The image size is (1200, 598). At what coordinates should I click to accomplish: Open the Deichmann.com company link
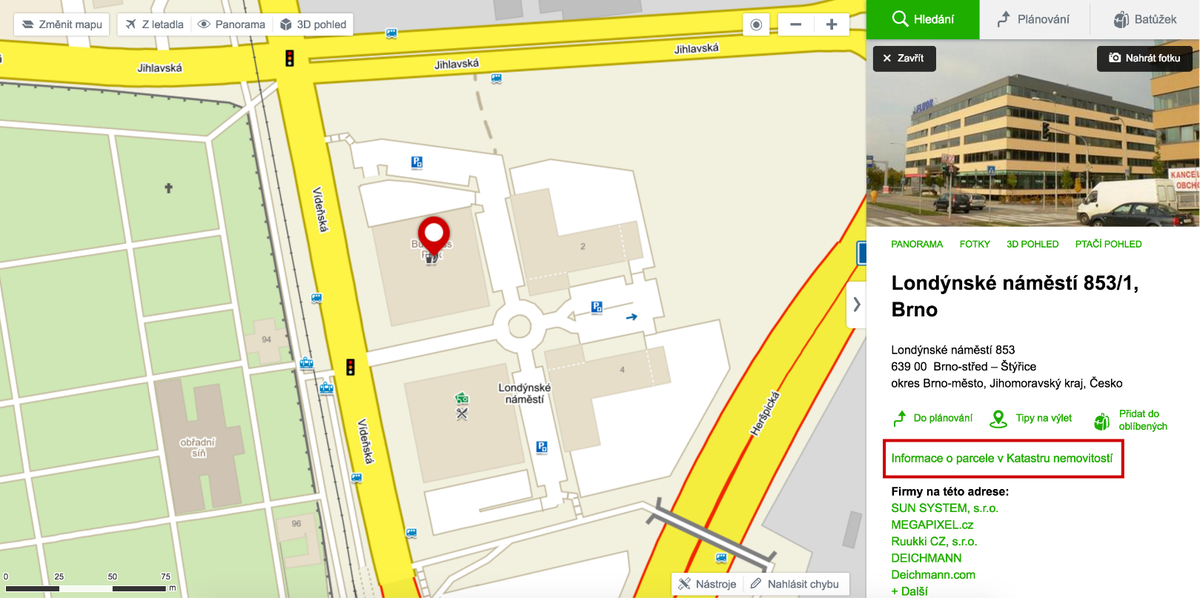(x=933, y=575)
